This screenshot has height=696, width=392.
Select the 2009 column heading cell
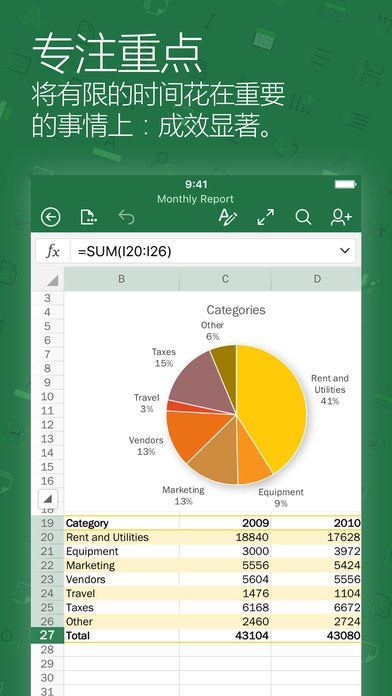point(225,523)
